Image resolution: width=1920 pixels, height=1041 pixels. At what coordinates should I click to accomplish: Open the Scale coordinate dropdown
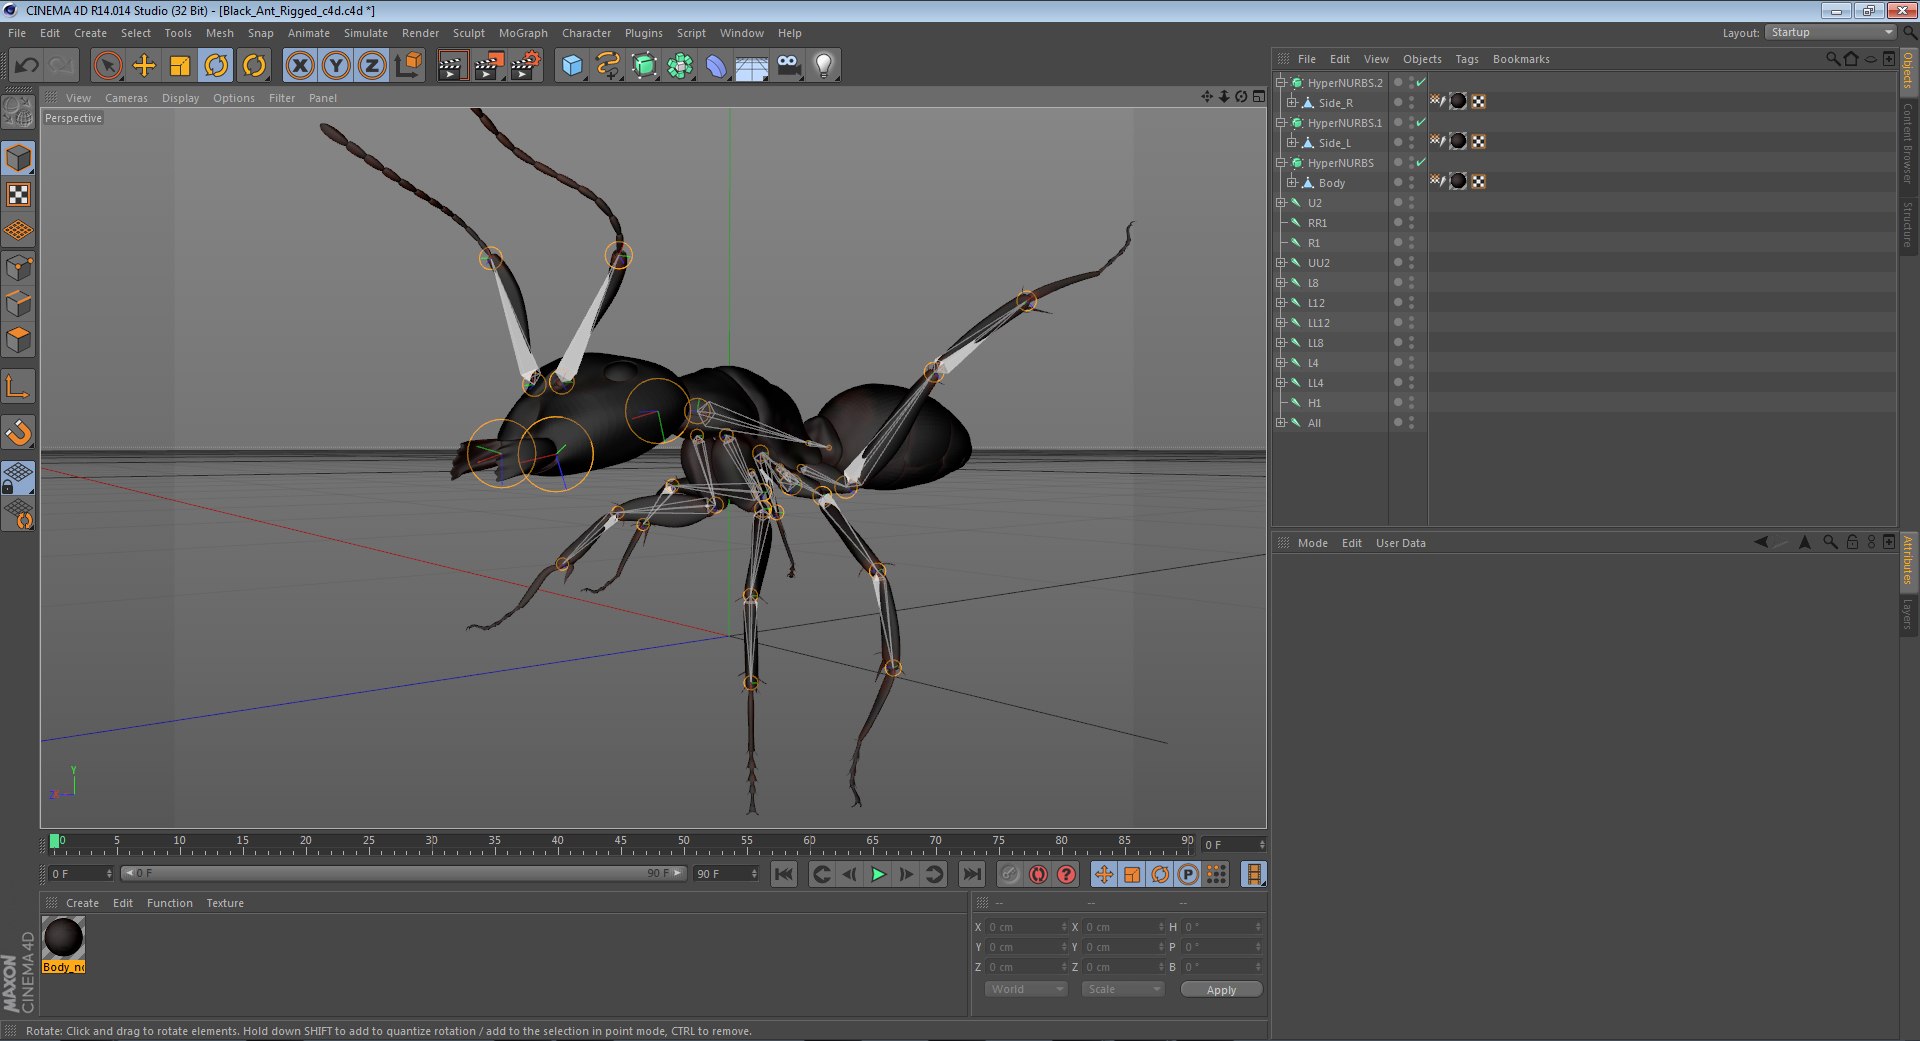(1123, 989)
